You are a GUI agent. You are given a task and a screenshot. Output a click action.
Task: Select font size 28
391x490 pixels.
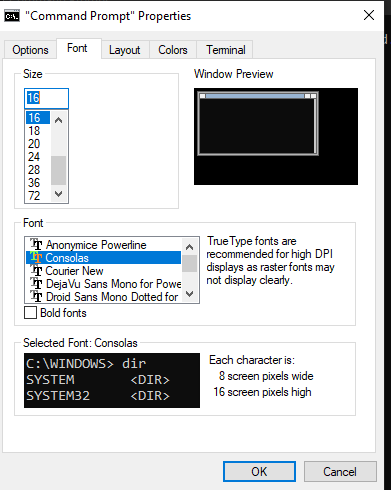point(38,170)
